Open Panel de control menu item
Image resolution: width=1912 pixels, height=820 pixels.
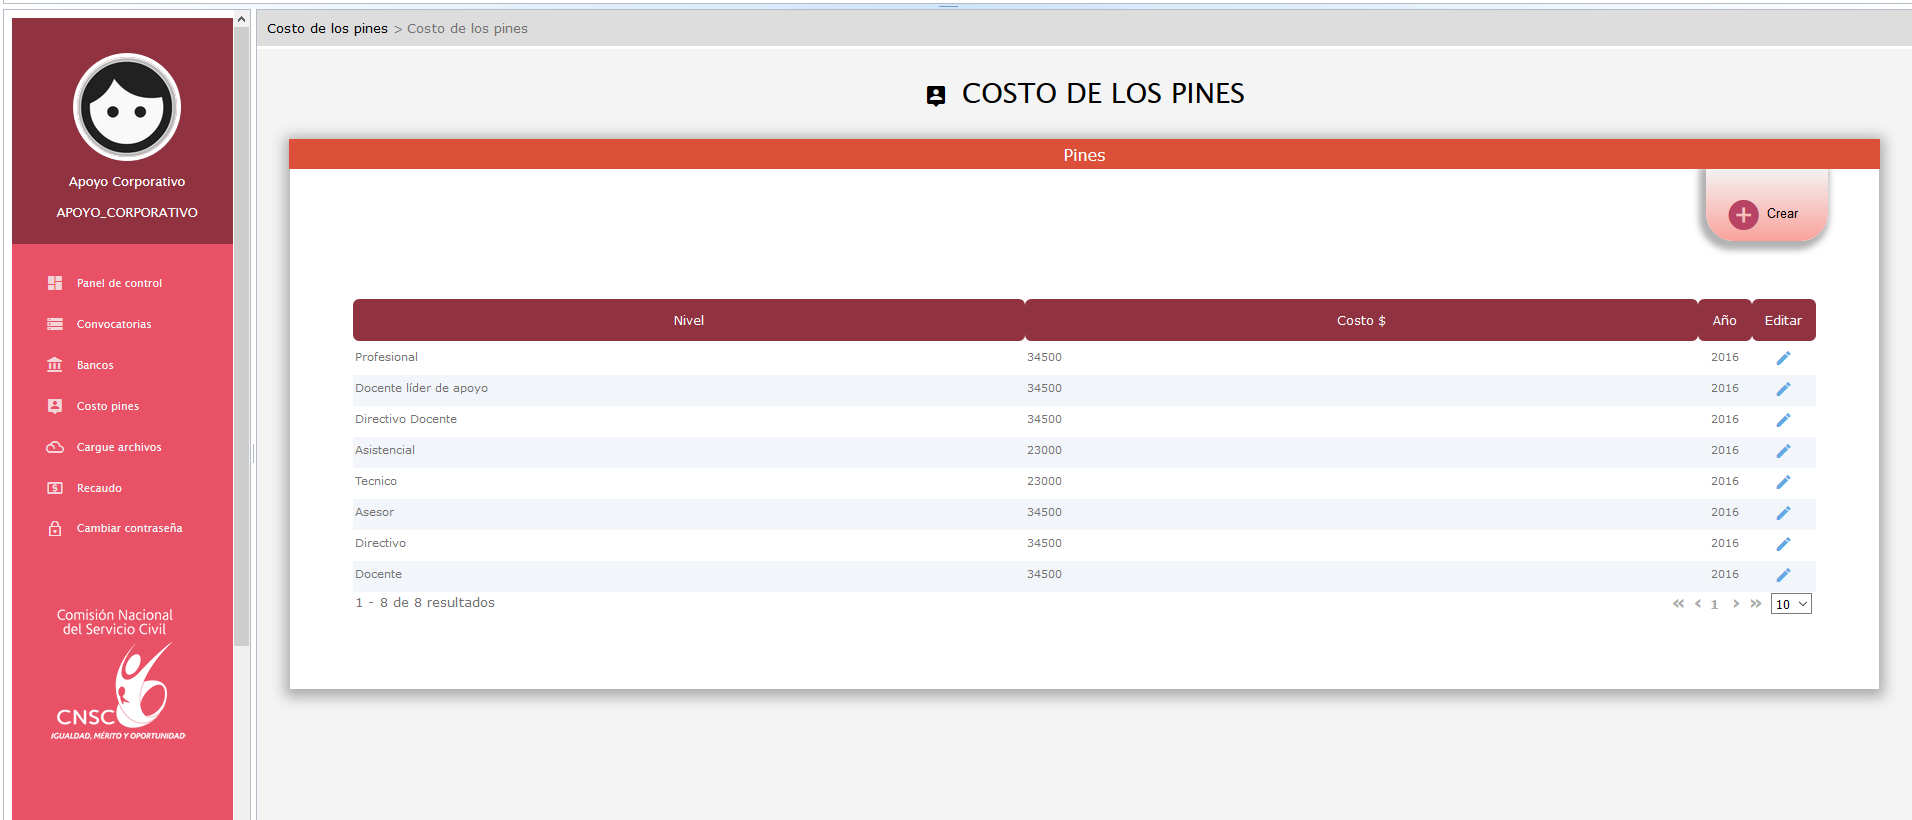119,283
